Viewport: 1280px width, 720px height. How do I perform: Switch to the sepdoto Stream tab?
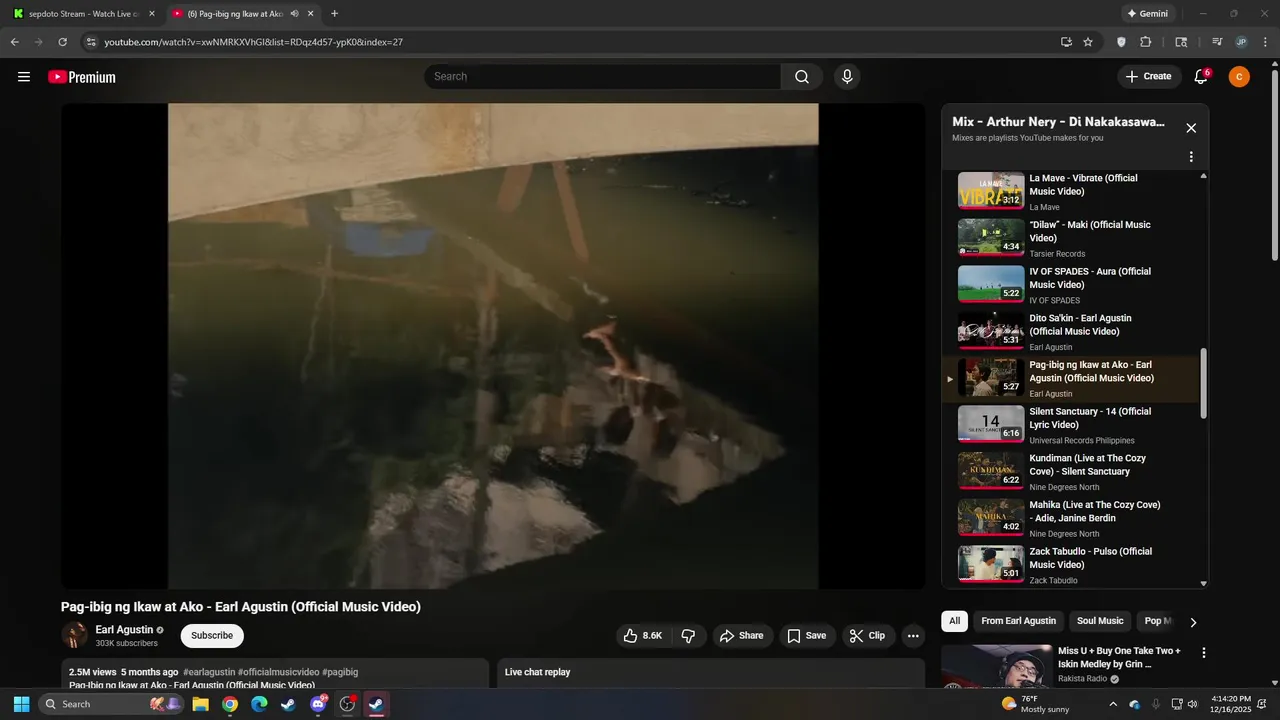pyautogui.click(x=83, y=14)
